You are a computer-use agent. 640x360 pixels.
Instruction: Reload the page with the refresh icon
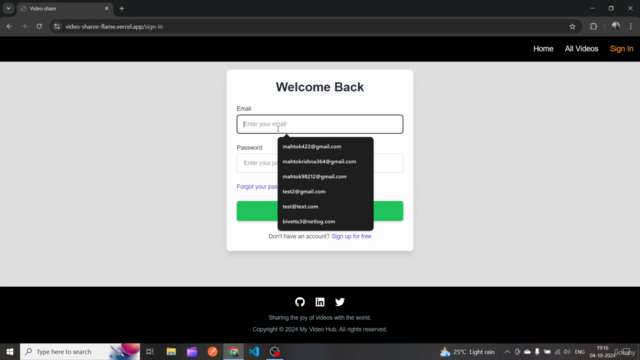pos(39,27)
